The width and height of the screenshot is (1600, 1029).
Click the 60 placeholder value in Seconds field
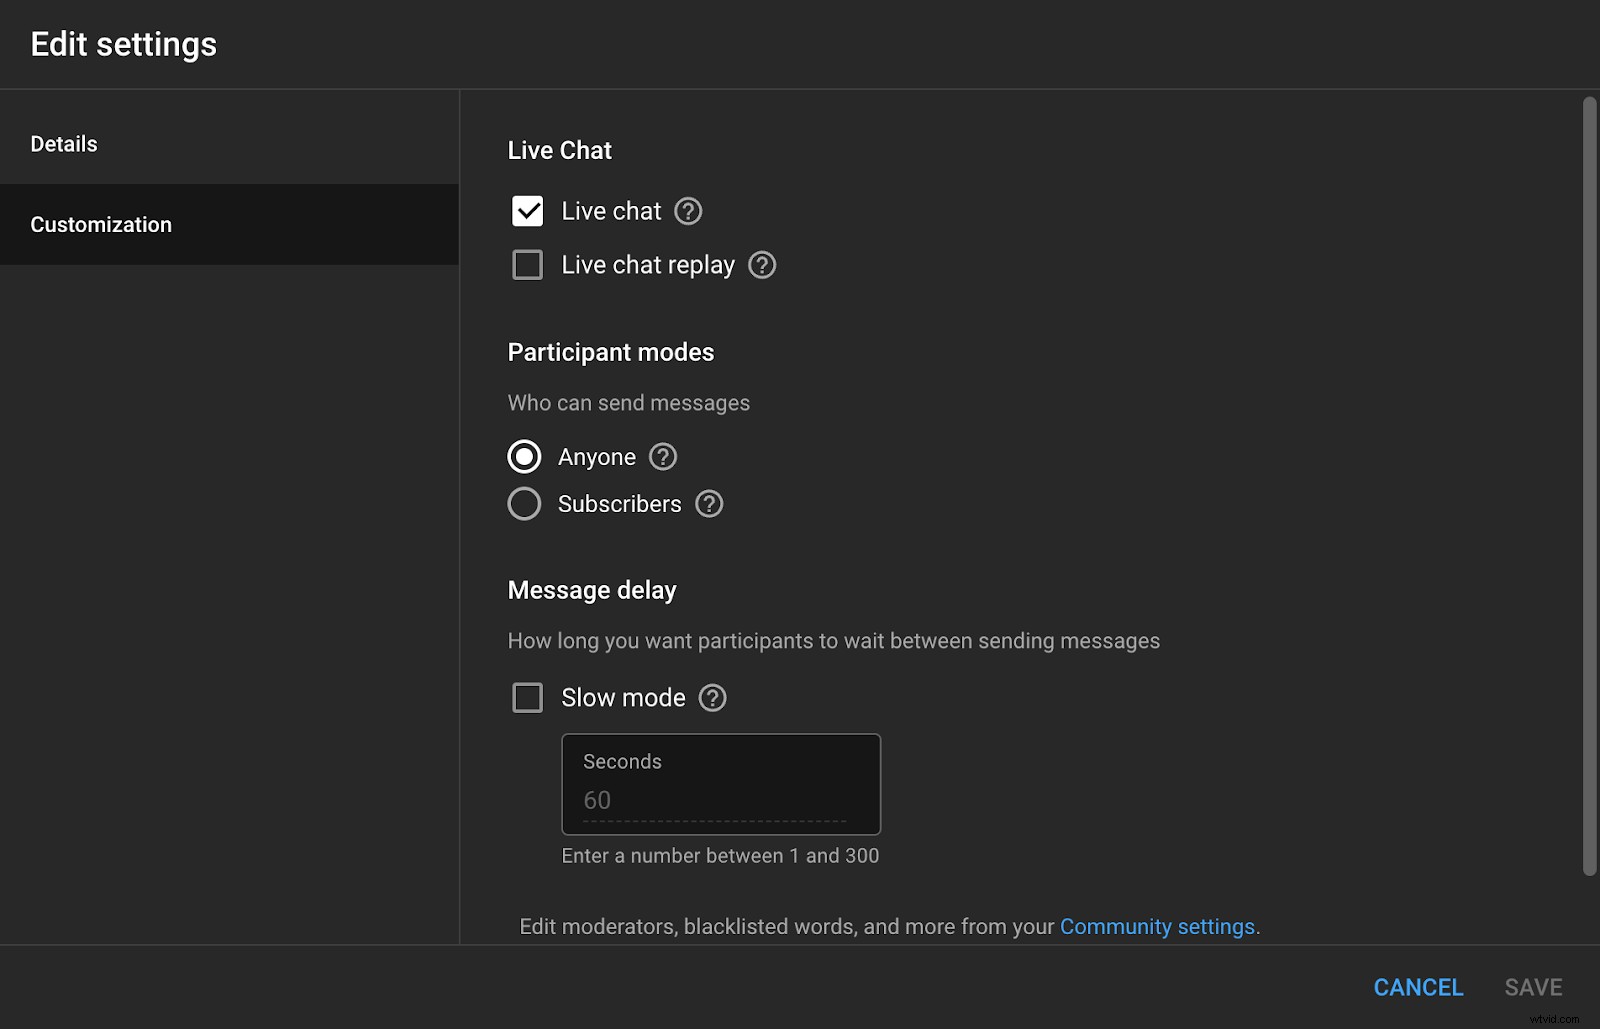click(x=597, y=800)
